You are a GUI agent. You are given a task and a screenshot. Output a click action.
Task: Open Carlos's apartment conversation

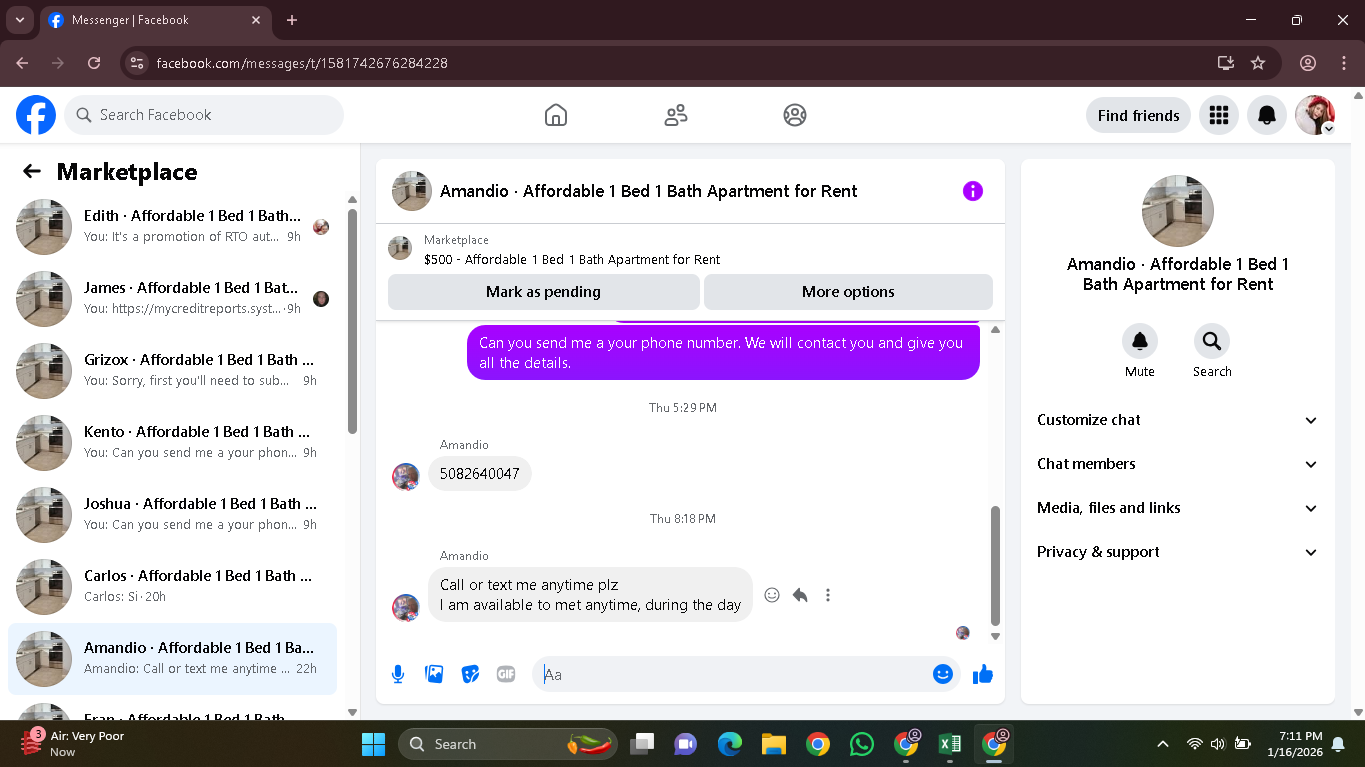tap(172, 587)
